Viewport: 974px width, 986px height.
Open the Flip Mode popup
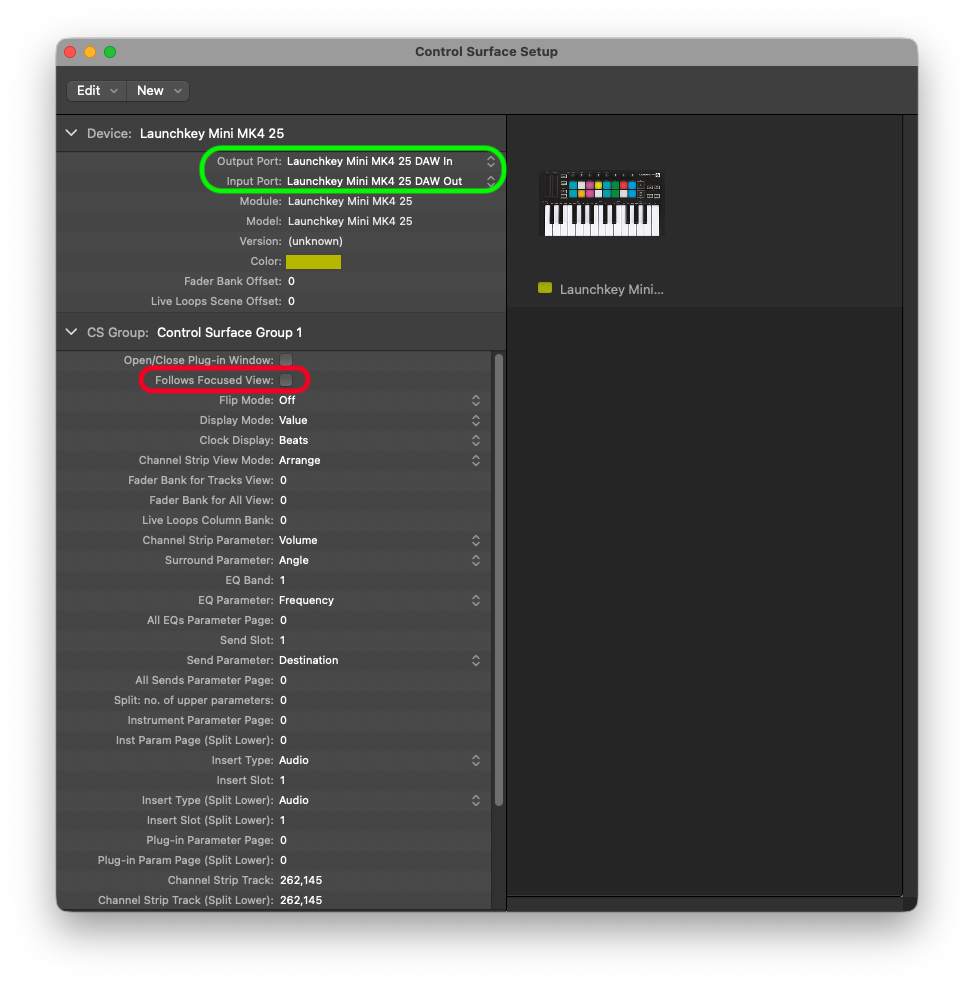(x=380, y=401)
